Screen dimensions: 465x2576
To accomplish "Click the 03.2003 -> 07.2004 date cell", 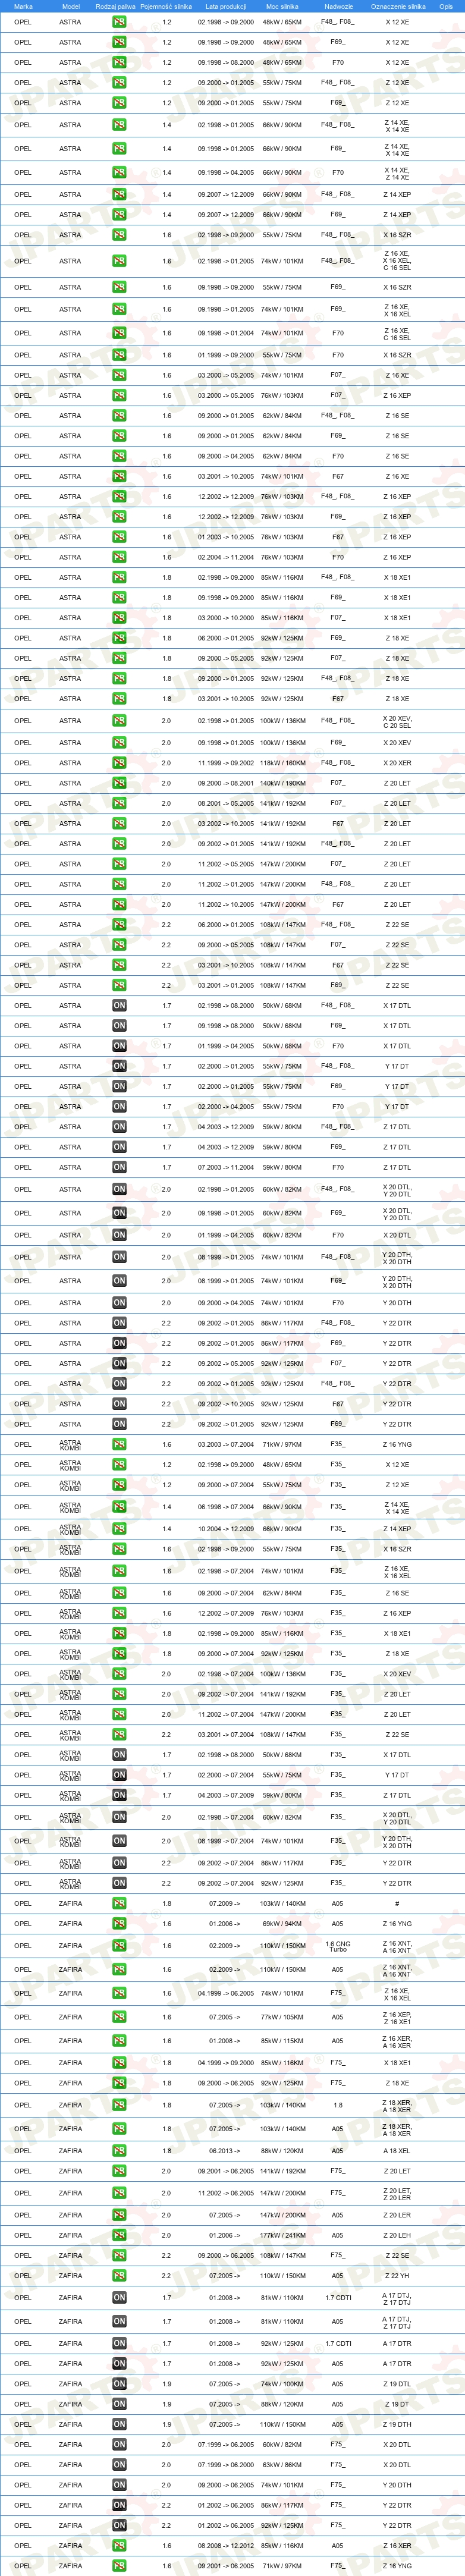I will coord(226,1444).
